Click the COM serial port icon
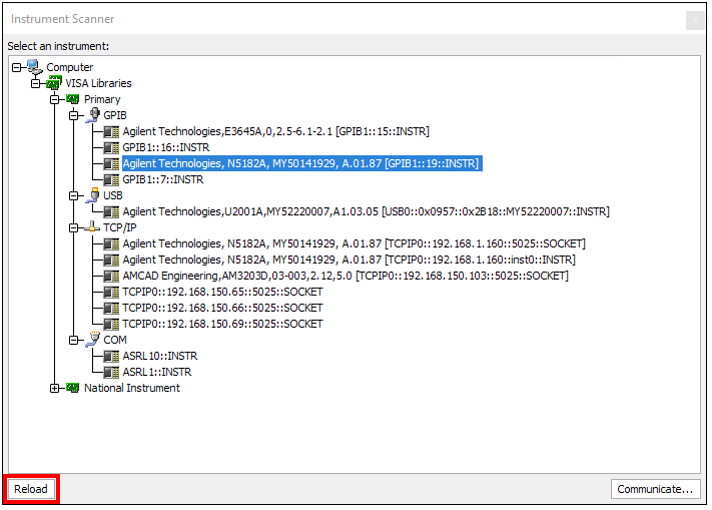 (x=93, y=339)
